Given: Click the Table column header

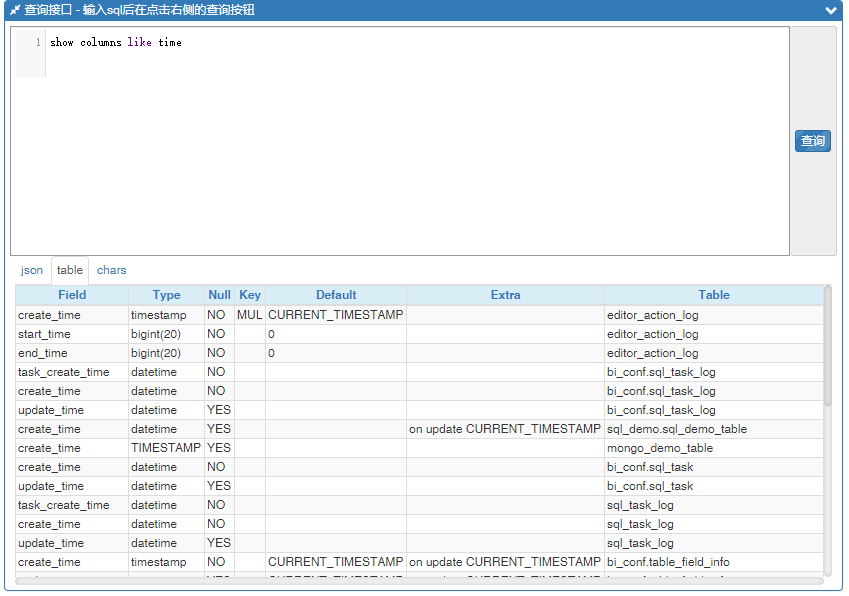Looking at the screenshot, I should (714, 295).
